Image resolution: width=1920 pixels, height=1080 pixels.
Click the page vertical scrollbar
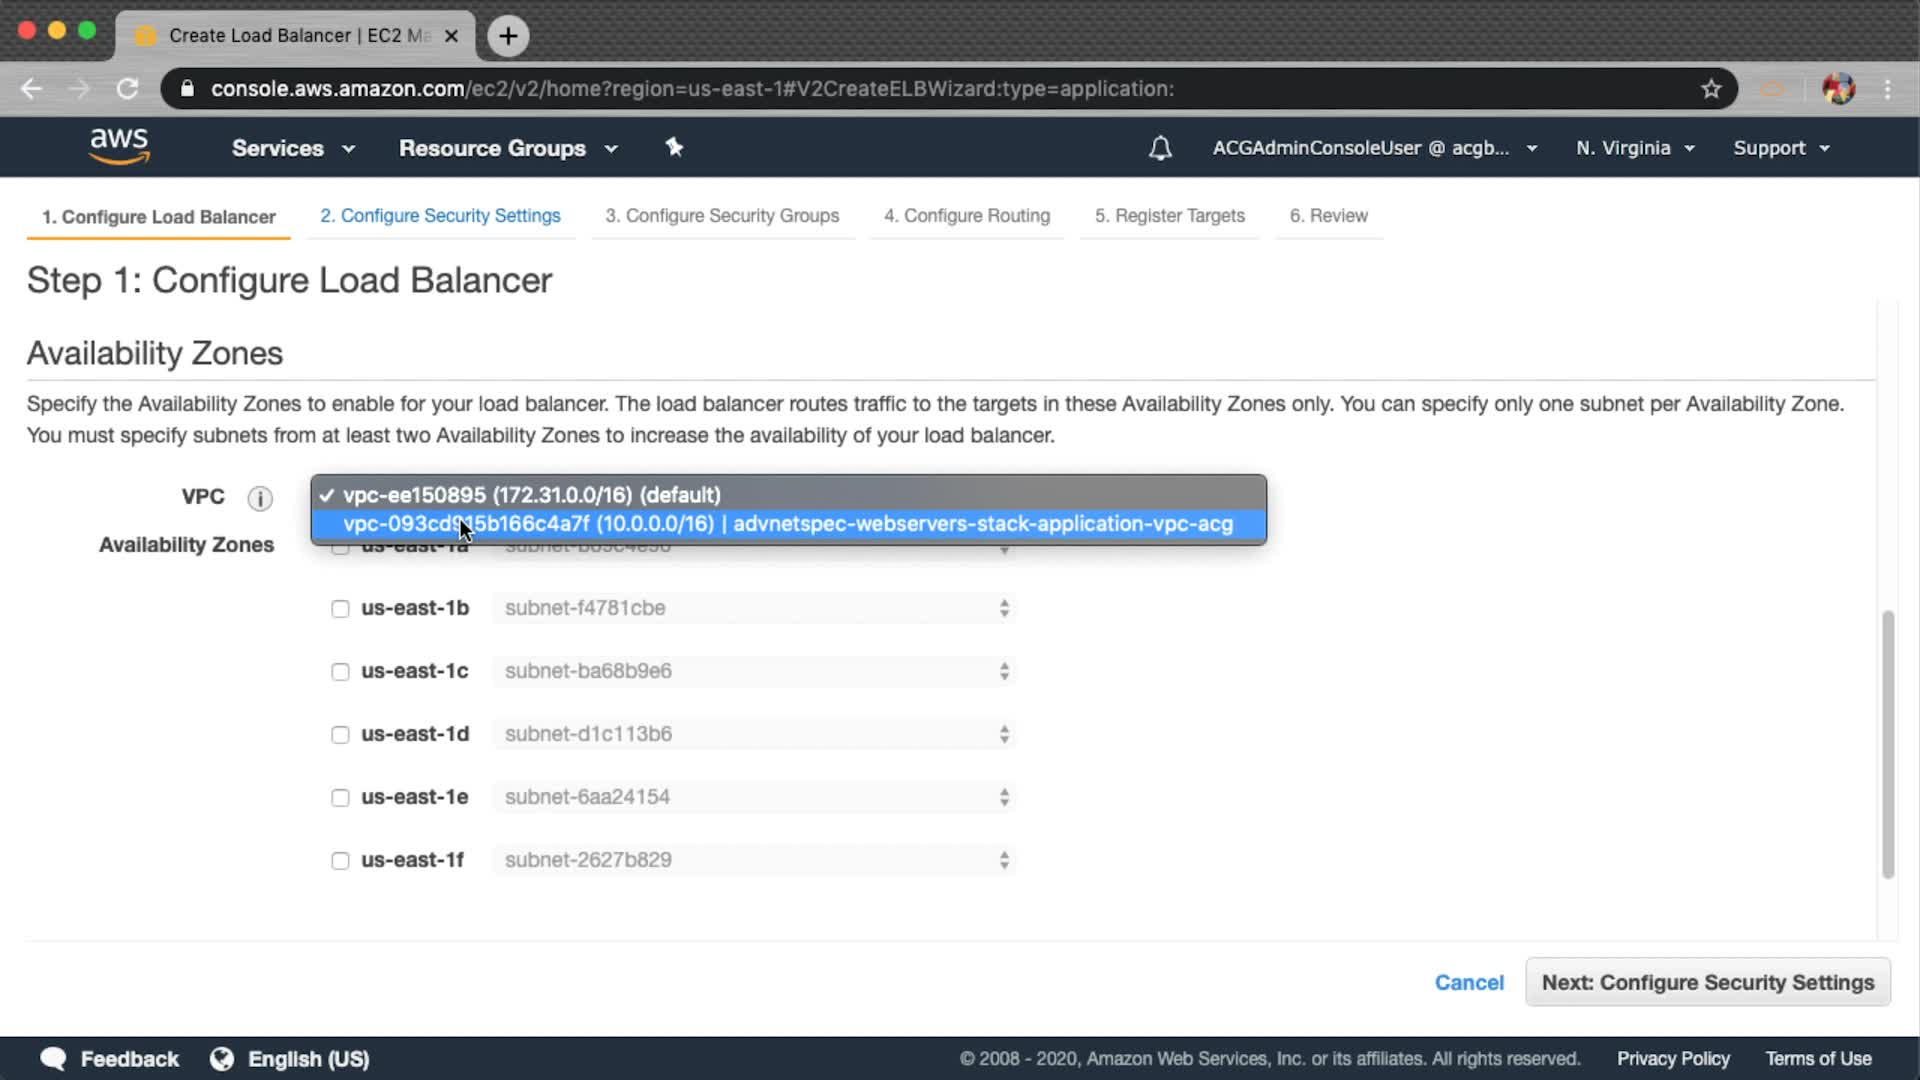click(x=1888, y=744)
